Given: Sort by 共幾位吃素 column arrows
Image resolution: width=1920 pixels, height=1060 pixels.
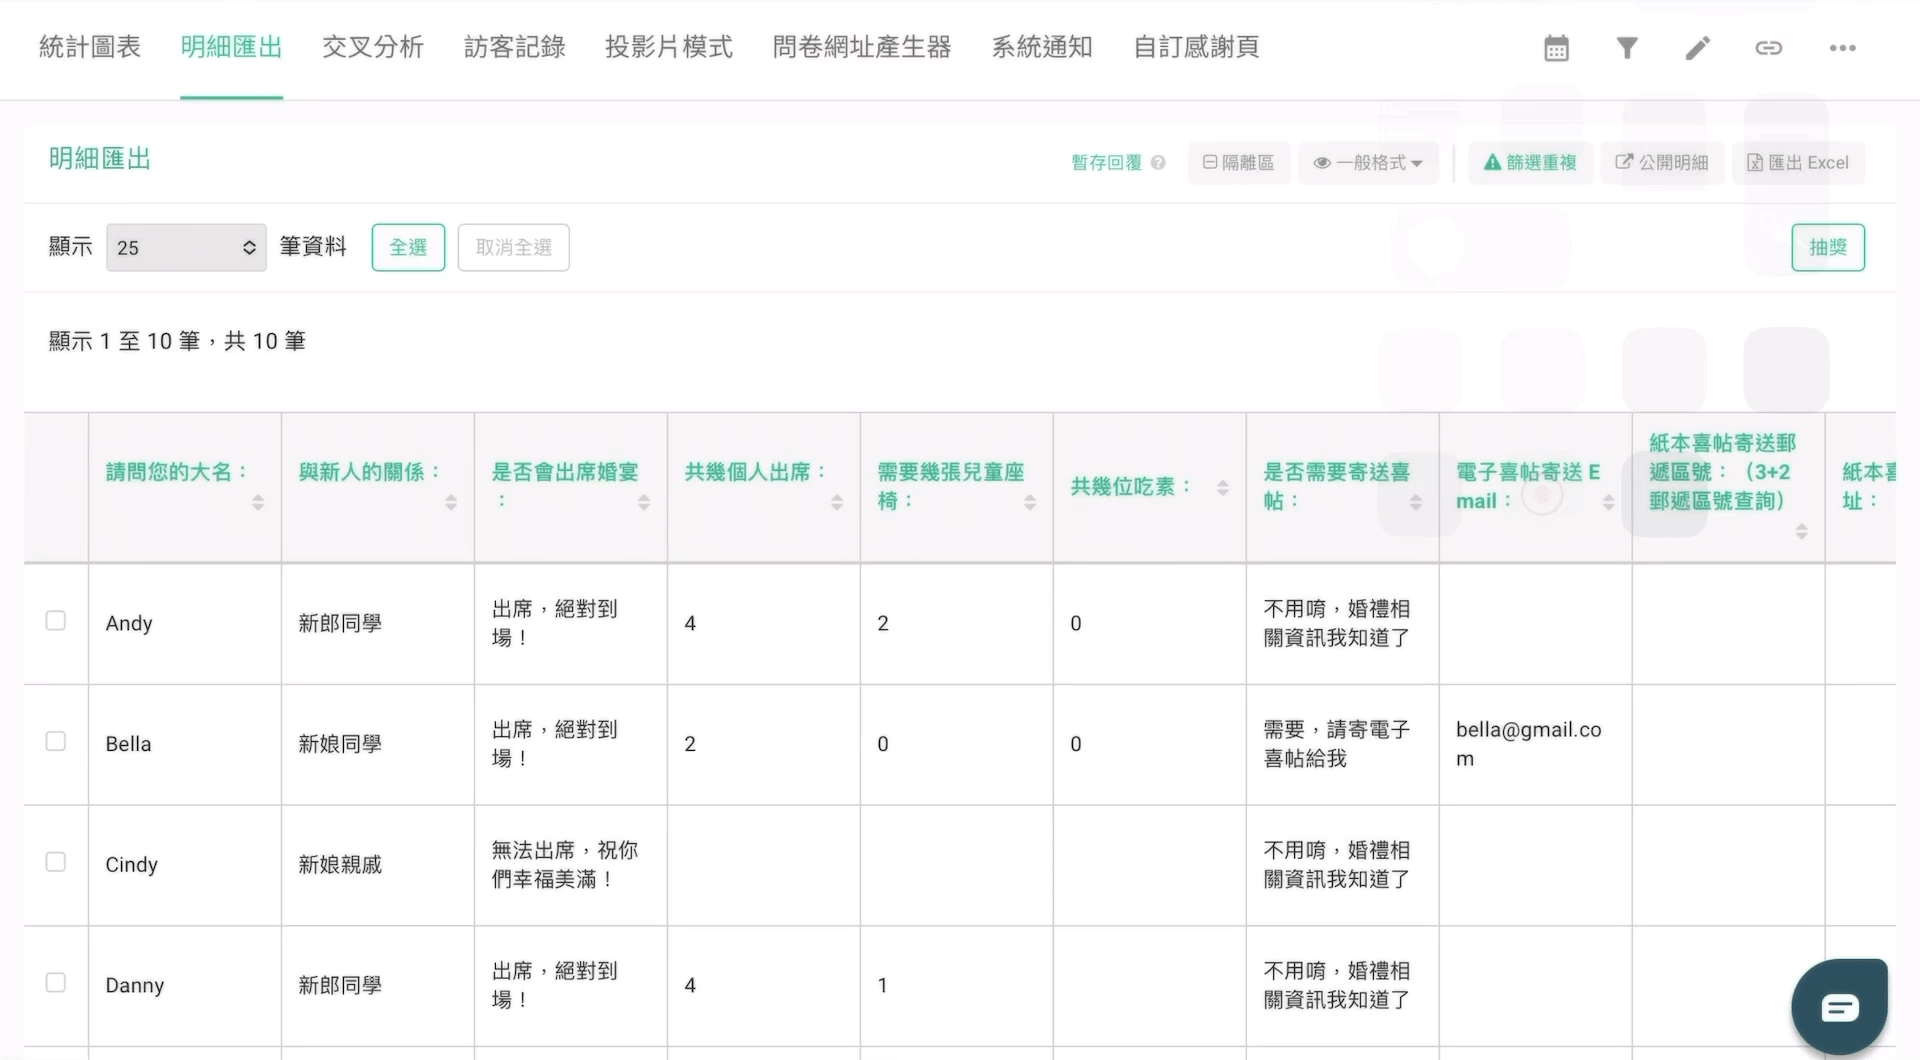Looking at the screenshot, I should 1223,487.
